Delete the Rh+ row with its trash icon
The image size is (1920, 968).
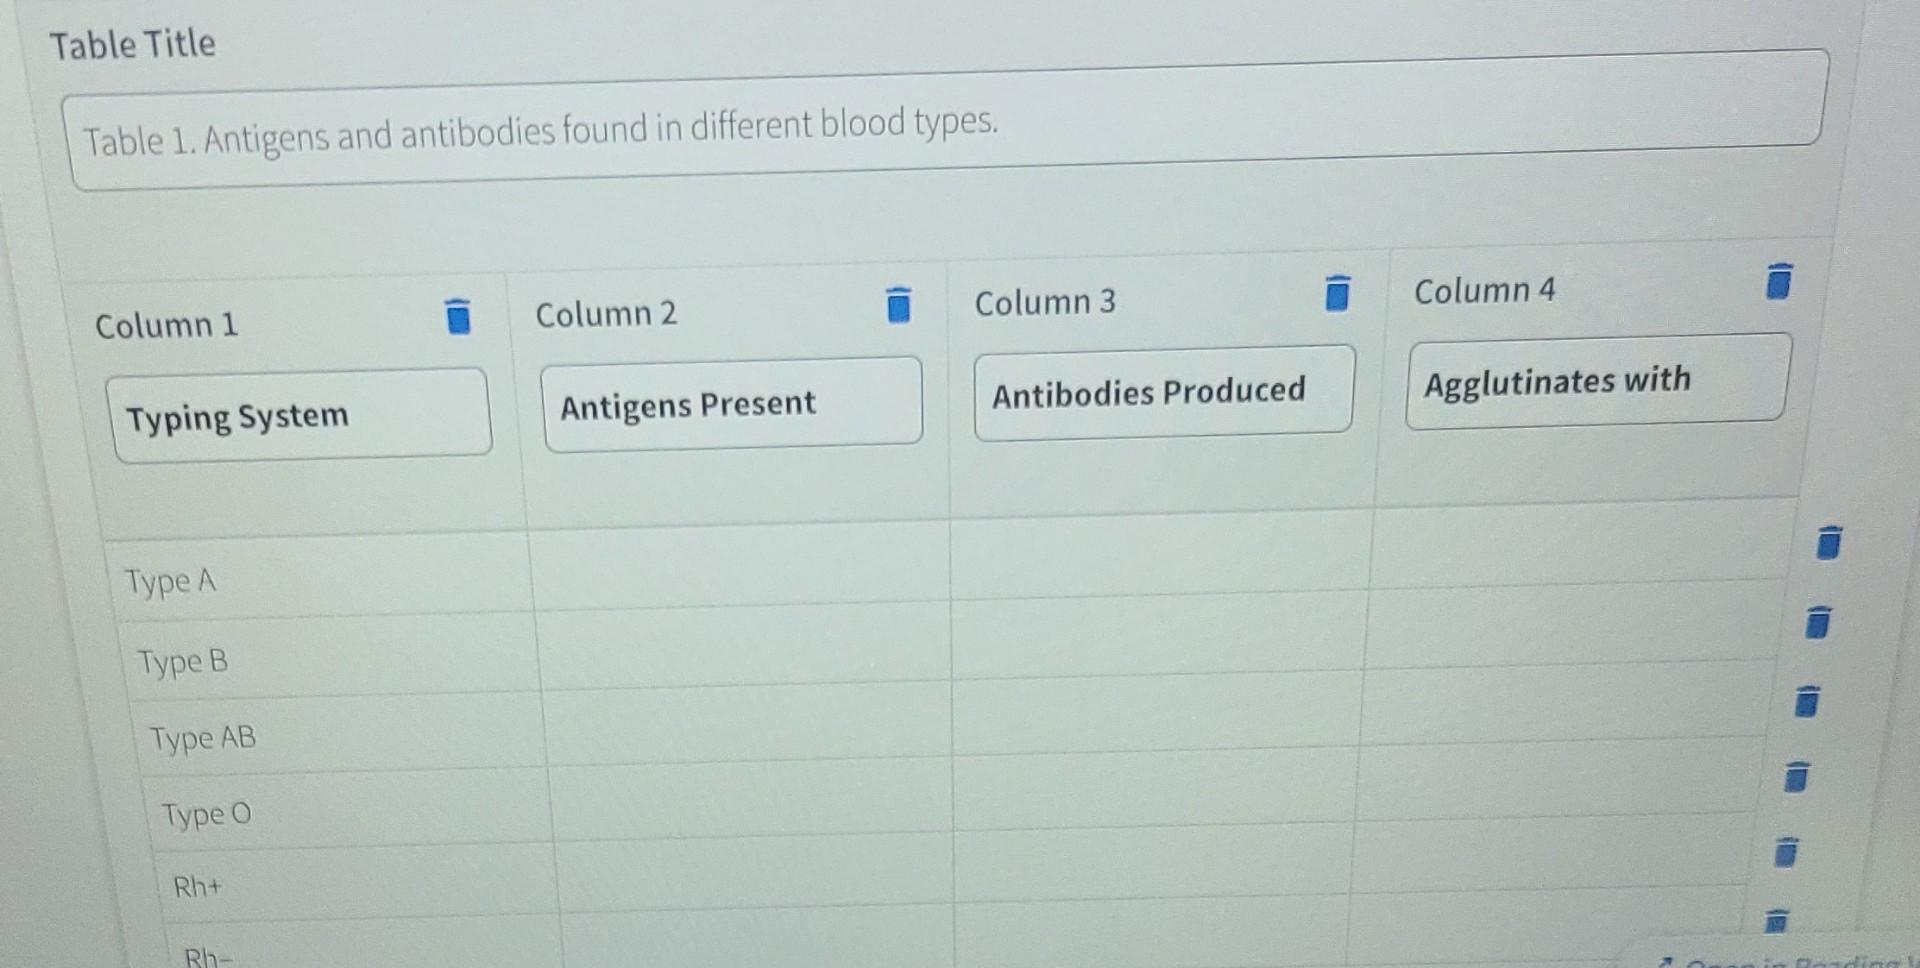[1786, 854]
